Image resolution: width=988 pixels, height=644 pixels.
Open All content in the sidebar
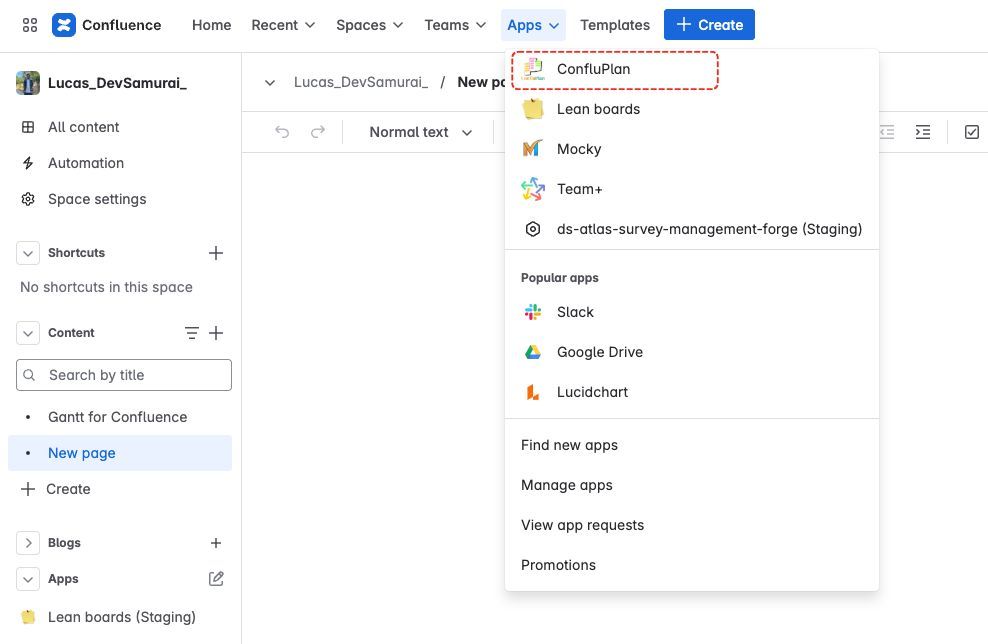[120, 127]
